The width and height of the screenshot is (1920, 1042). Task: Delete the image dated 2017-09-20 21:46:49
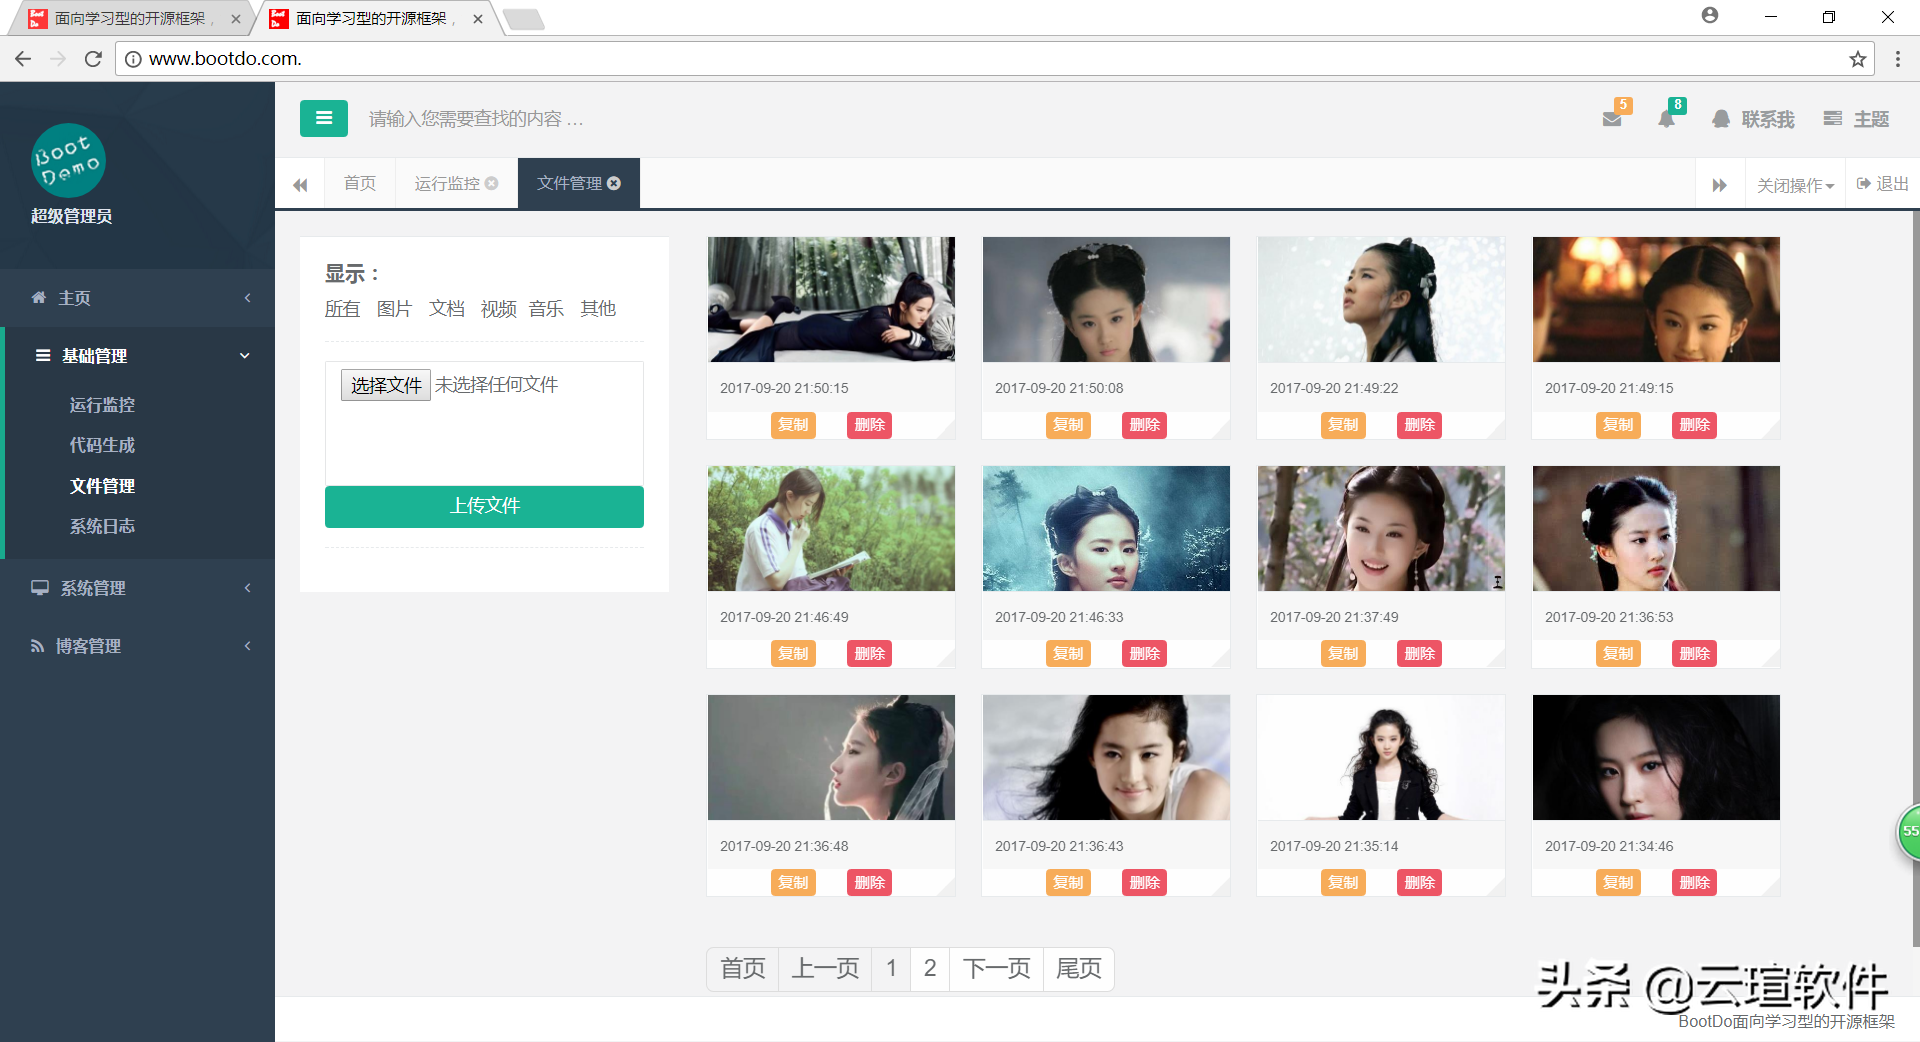[869, 654]
